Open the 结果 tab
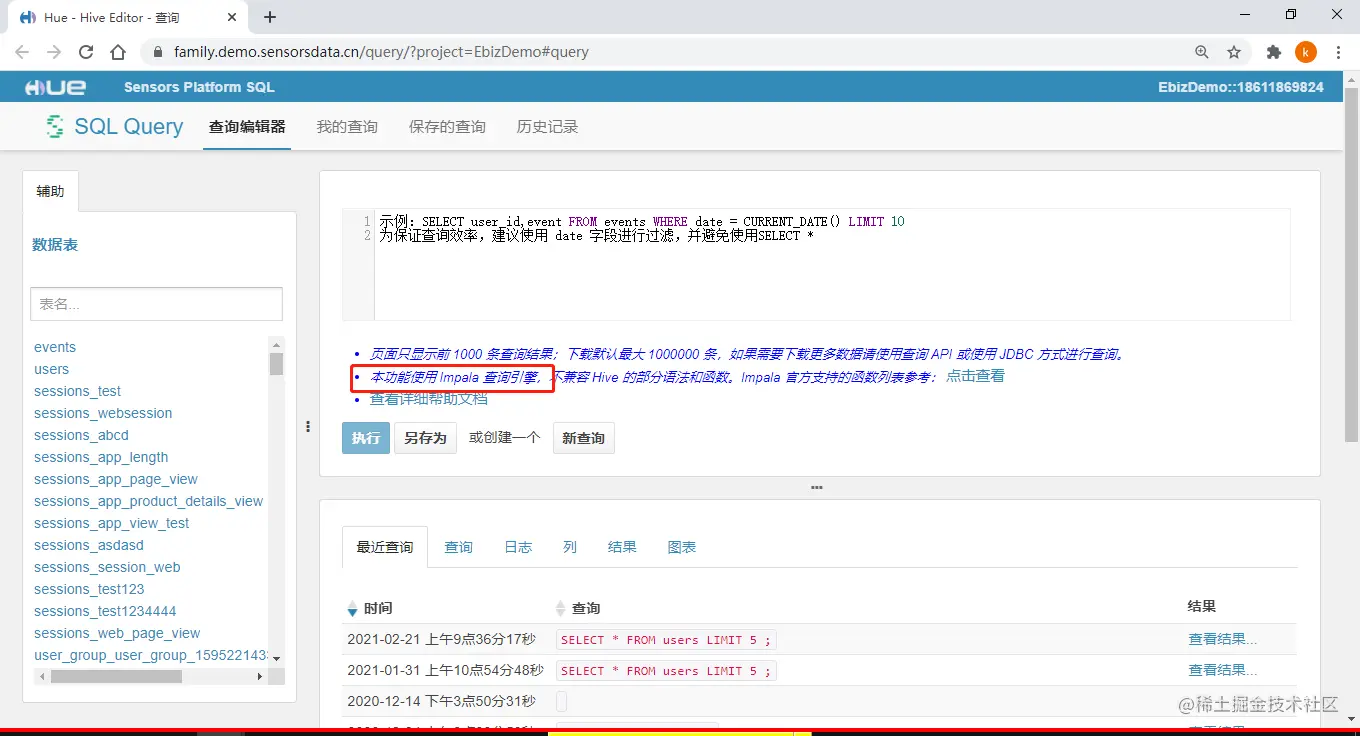Screen dimensions: 1360x736 point(622,547)
